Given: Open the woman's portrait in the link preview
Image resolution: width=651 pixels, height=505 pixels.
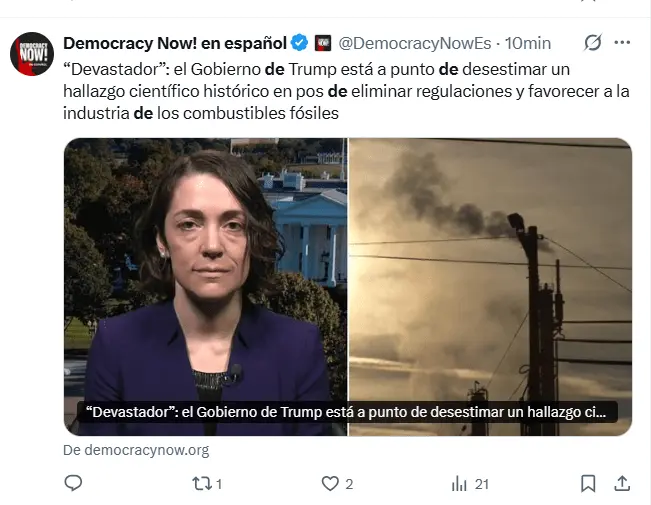Looking at the screenshot, I should [x=206, y=287].
